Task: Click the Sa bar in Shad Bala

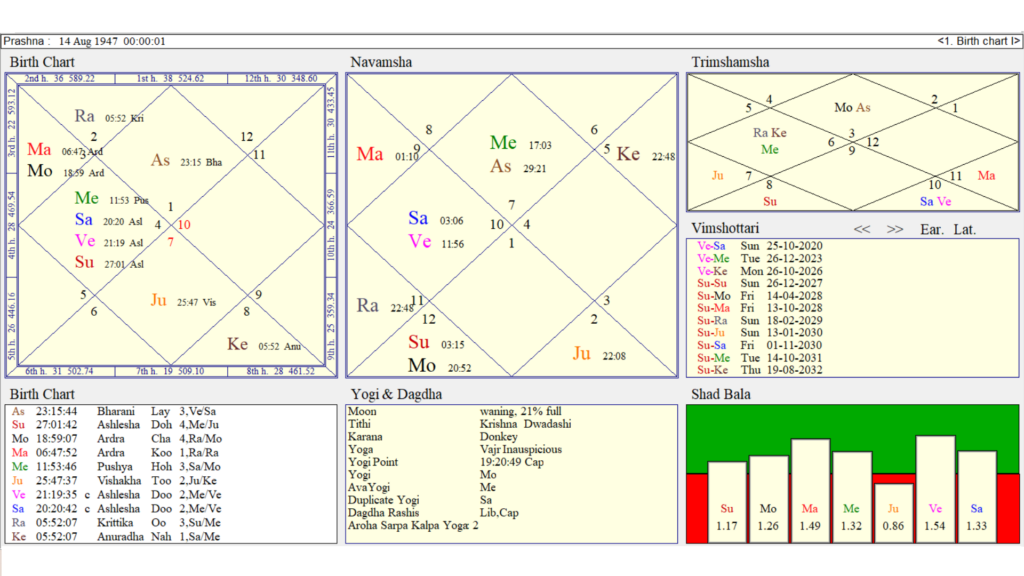Action: [977, 496]
